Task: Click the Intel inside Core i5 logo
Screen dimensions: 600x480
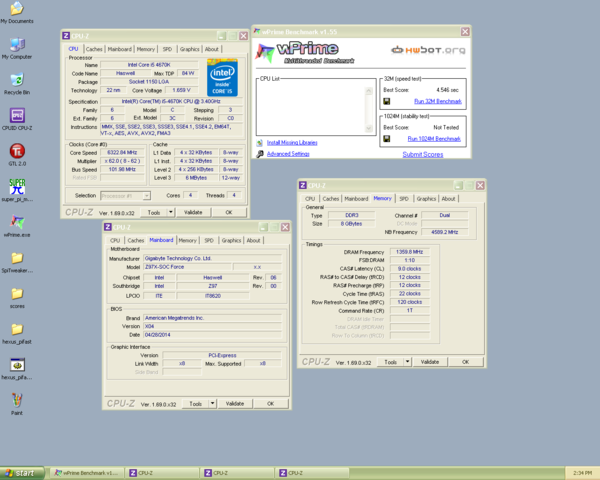Action: click(x=222, y=77)
